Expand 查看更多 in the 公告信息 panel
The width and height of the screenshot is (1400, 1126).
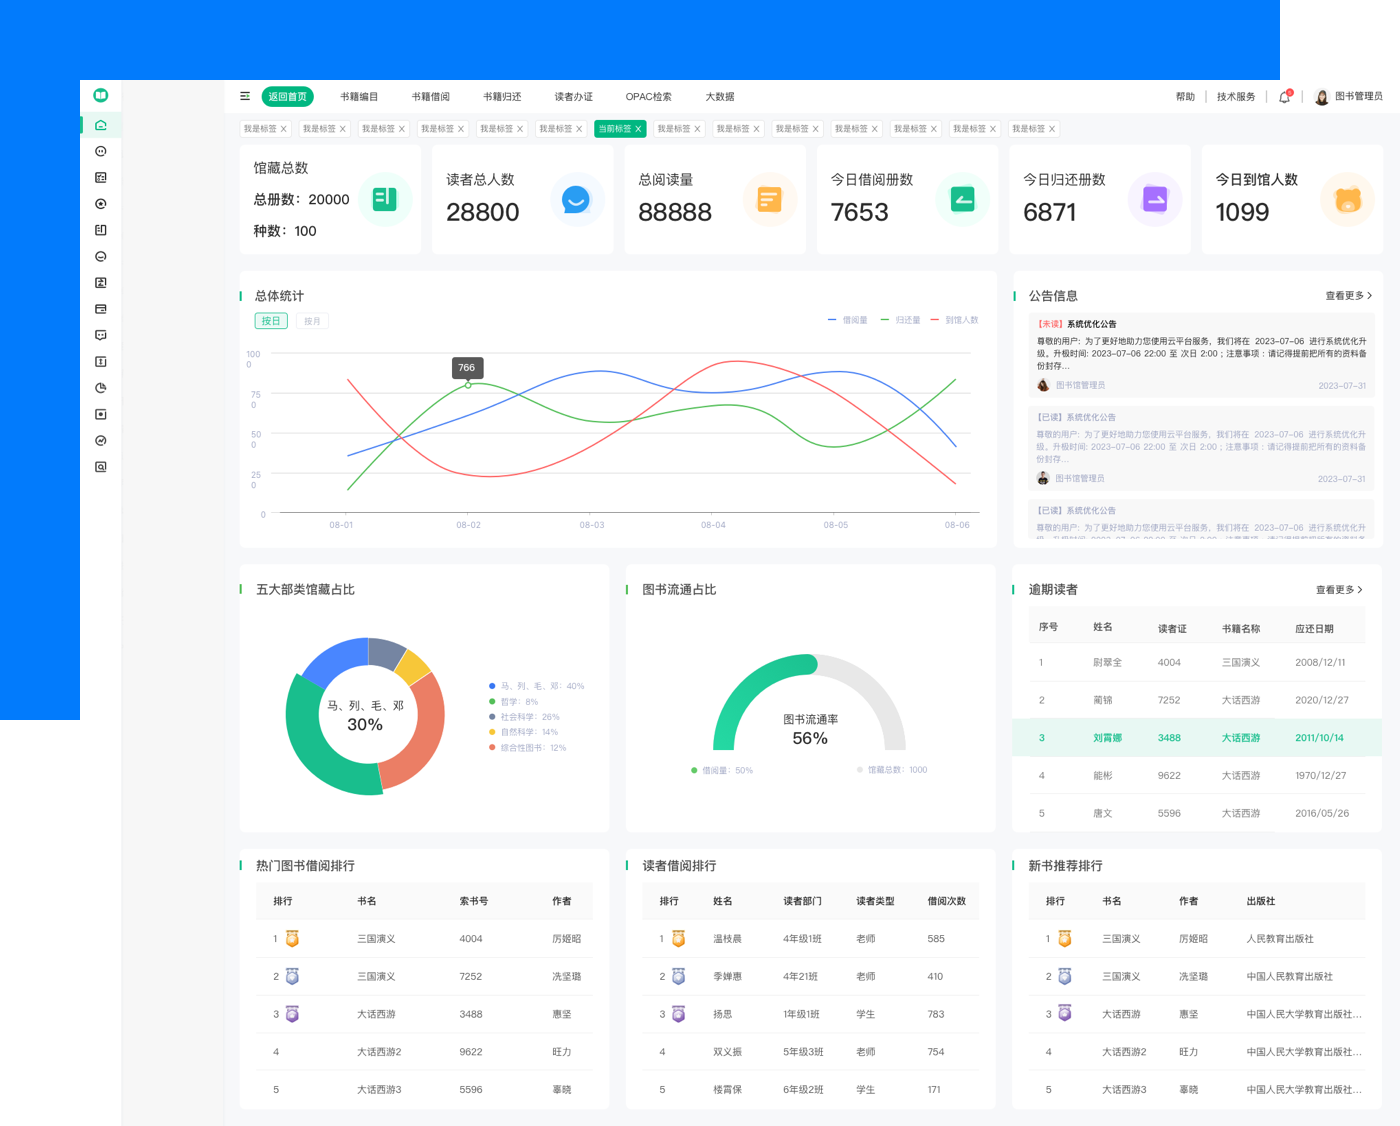pyautogui.click(x=1347, y=296)
